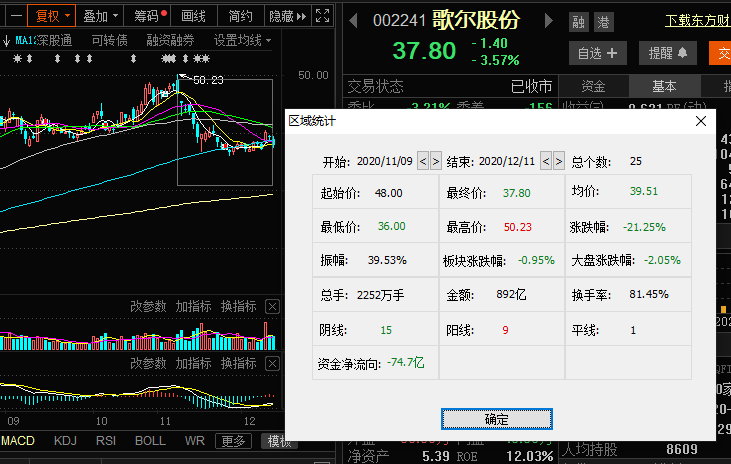
Task: Click the 筹码 toolbar button
Action: (147, 16)
